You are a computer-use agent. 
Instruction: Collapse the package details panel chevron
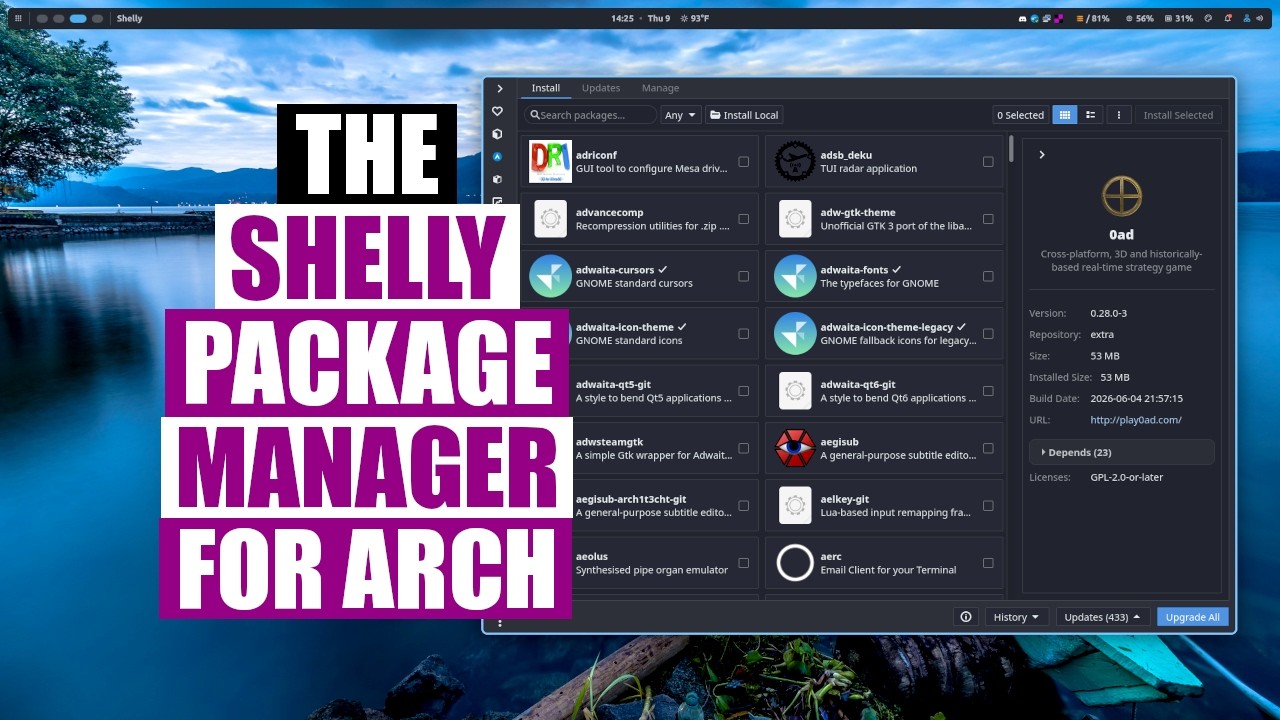[x=1041, y=155]
